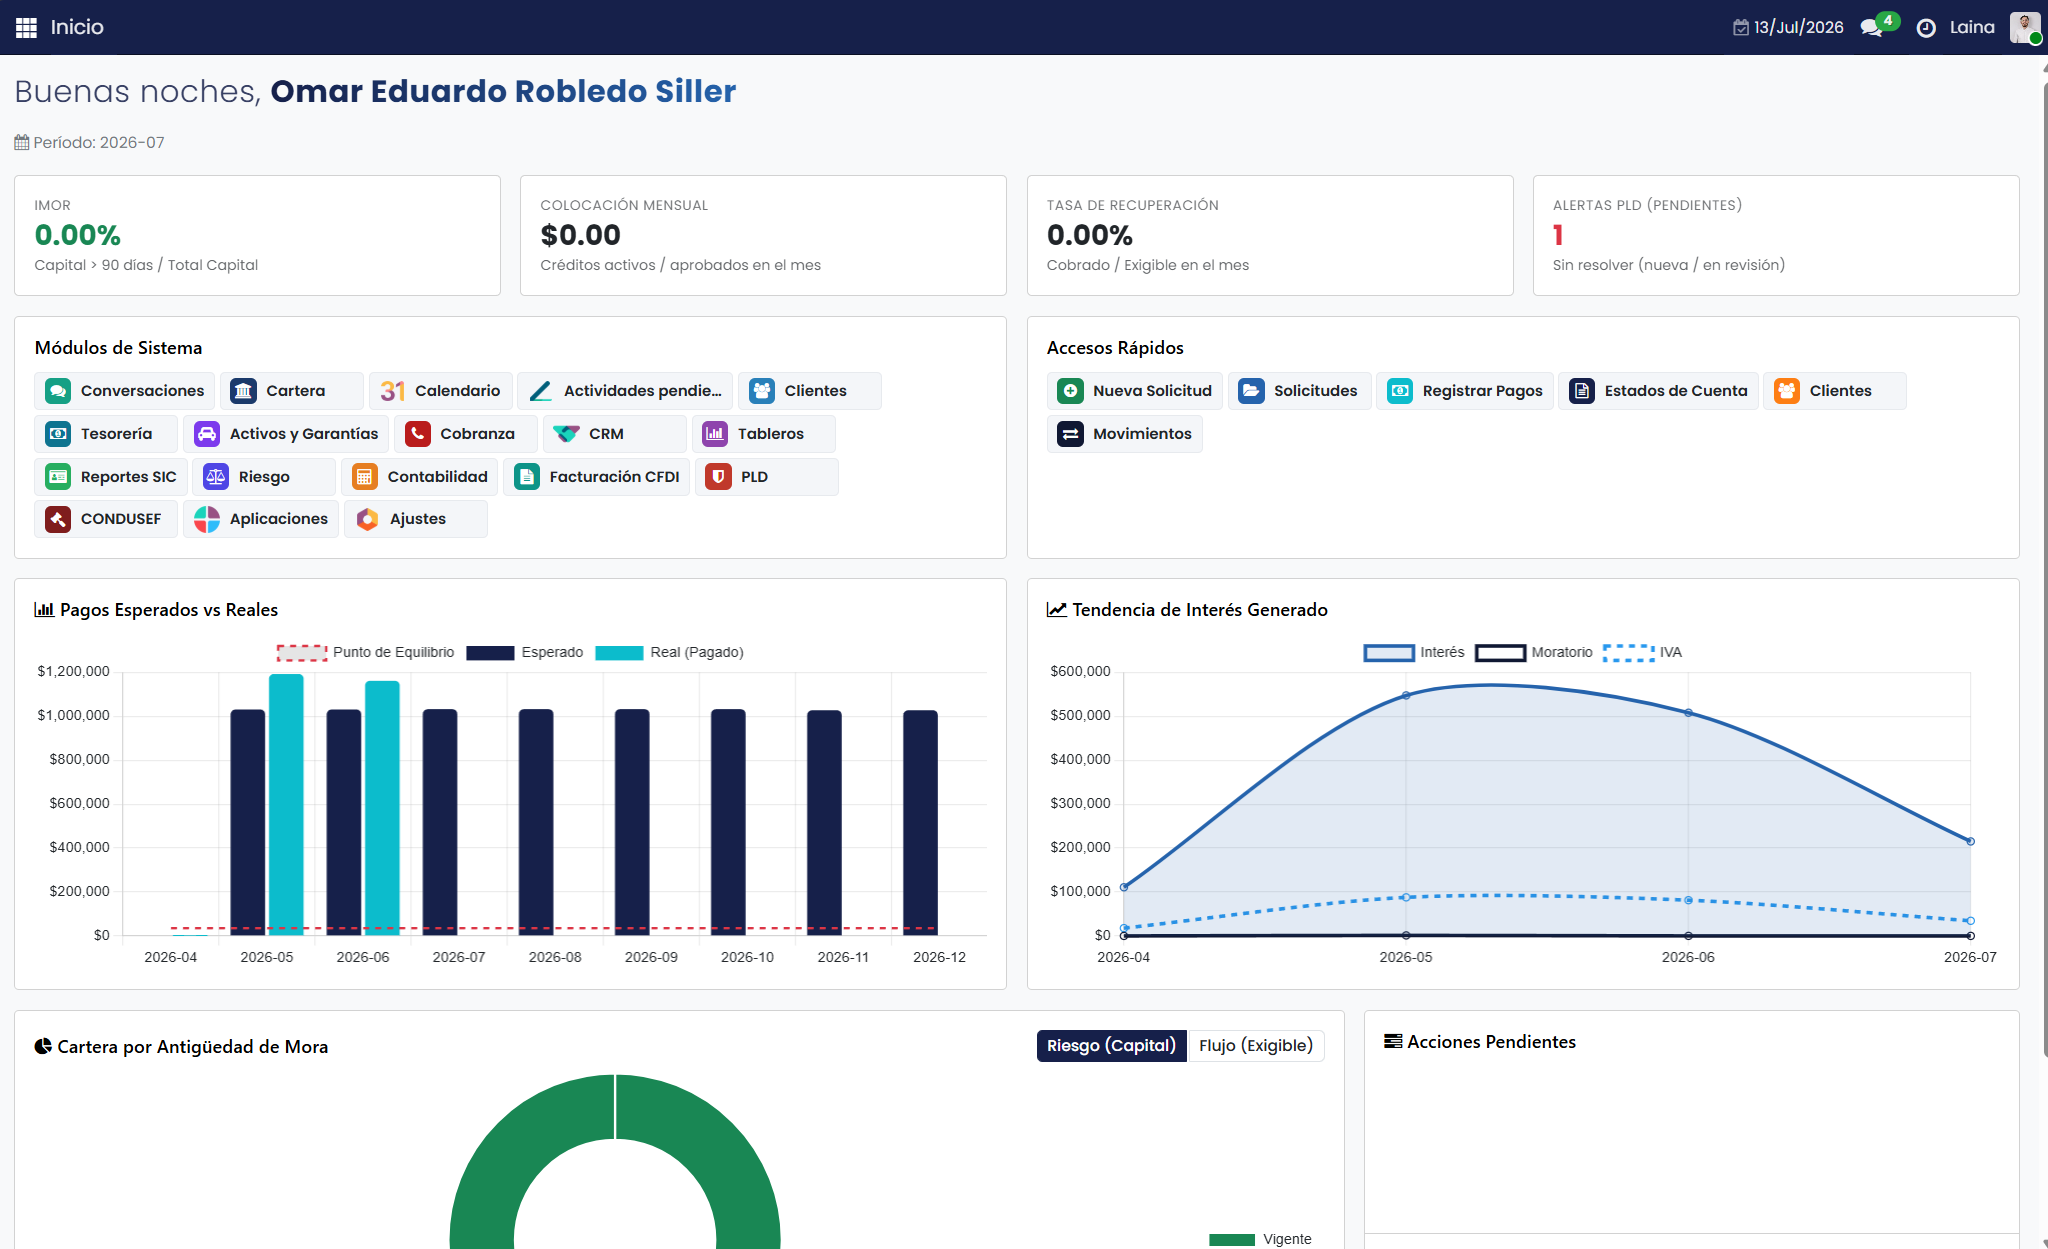Viewport: 2048px width, 1249px height.
Task: Switch to Riesgo (Capital) view
Action: coord(1111,1046)
